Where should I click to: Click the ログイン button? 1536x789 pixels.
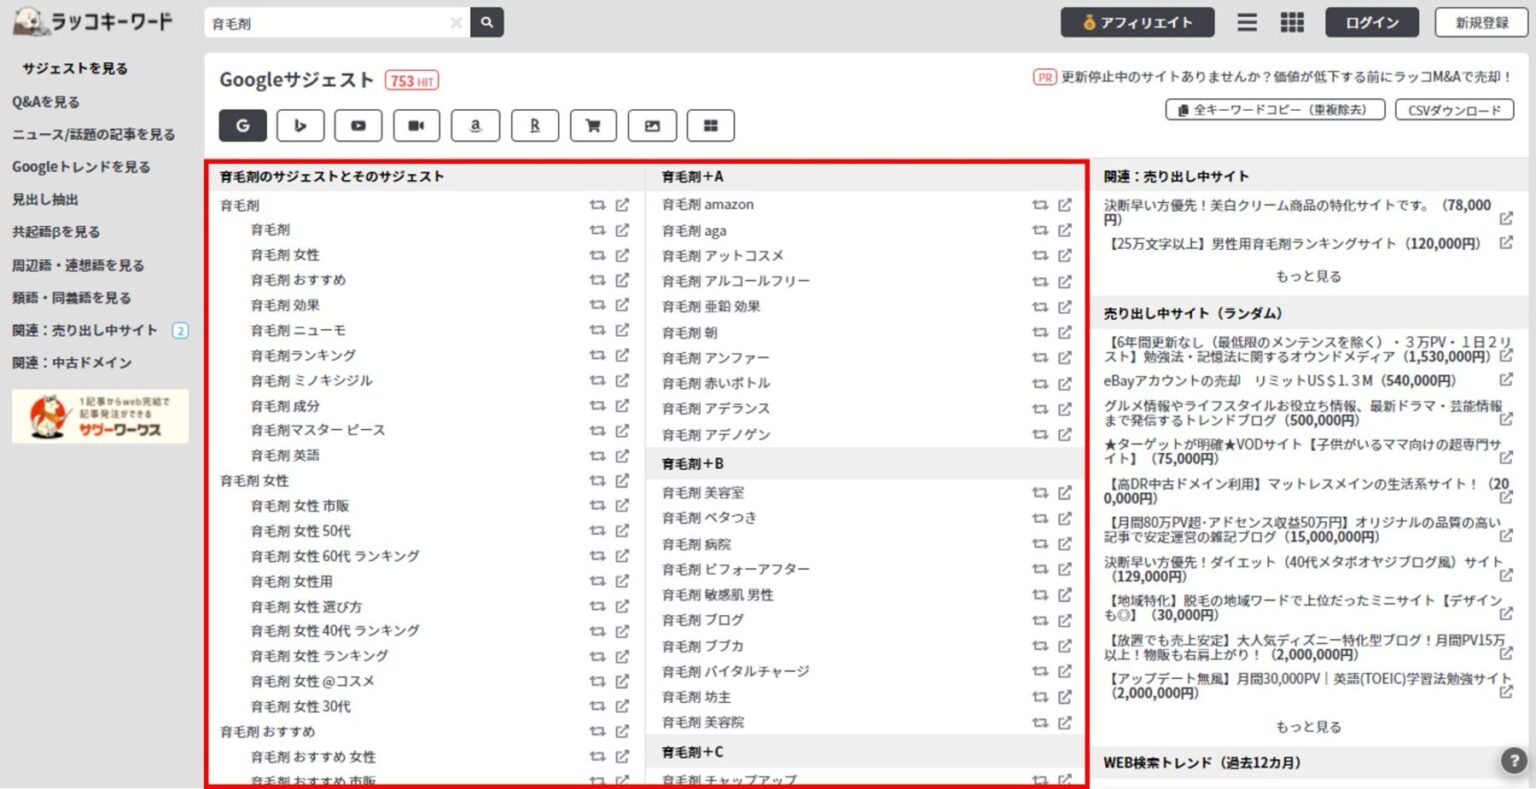pyautogui.click(x=1371, y=22)
